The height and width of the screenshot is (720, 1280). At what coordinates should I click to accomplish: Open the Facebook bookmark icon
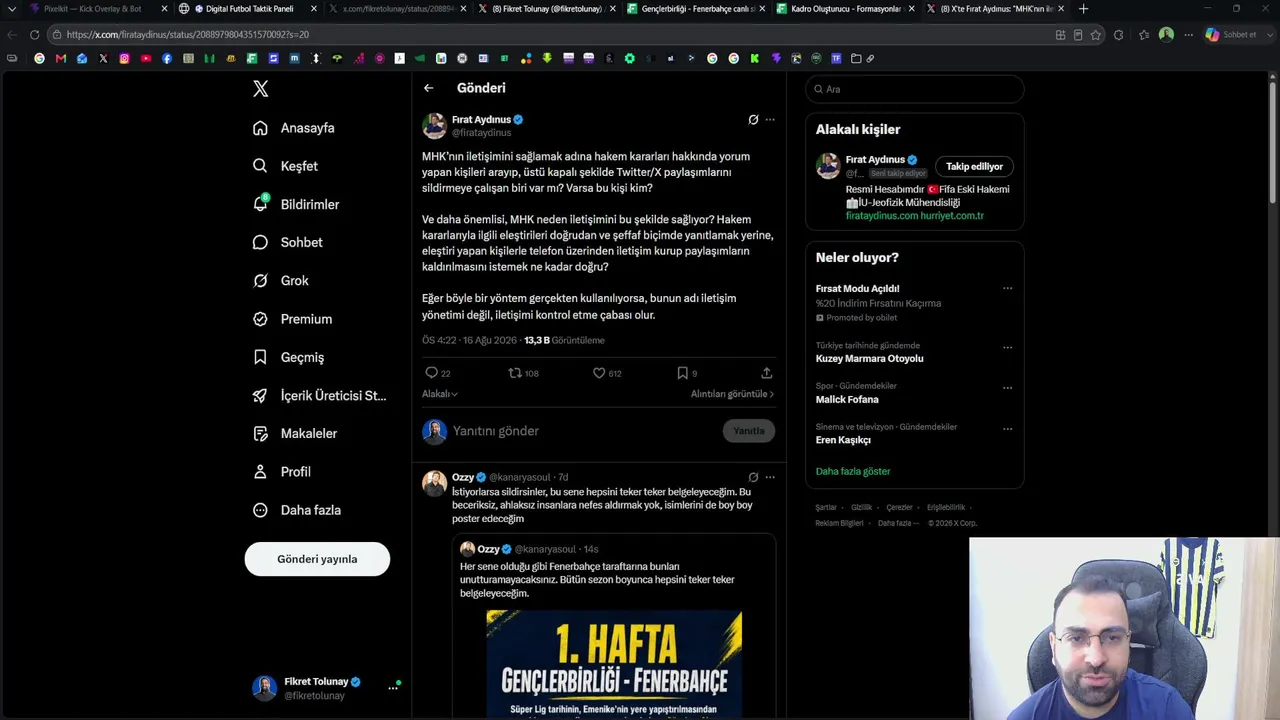167,58
